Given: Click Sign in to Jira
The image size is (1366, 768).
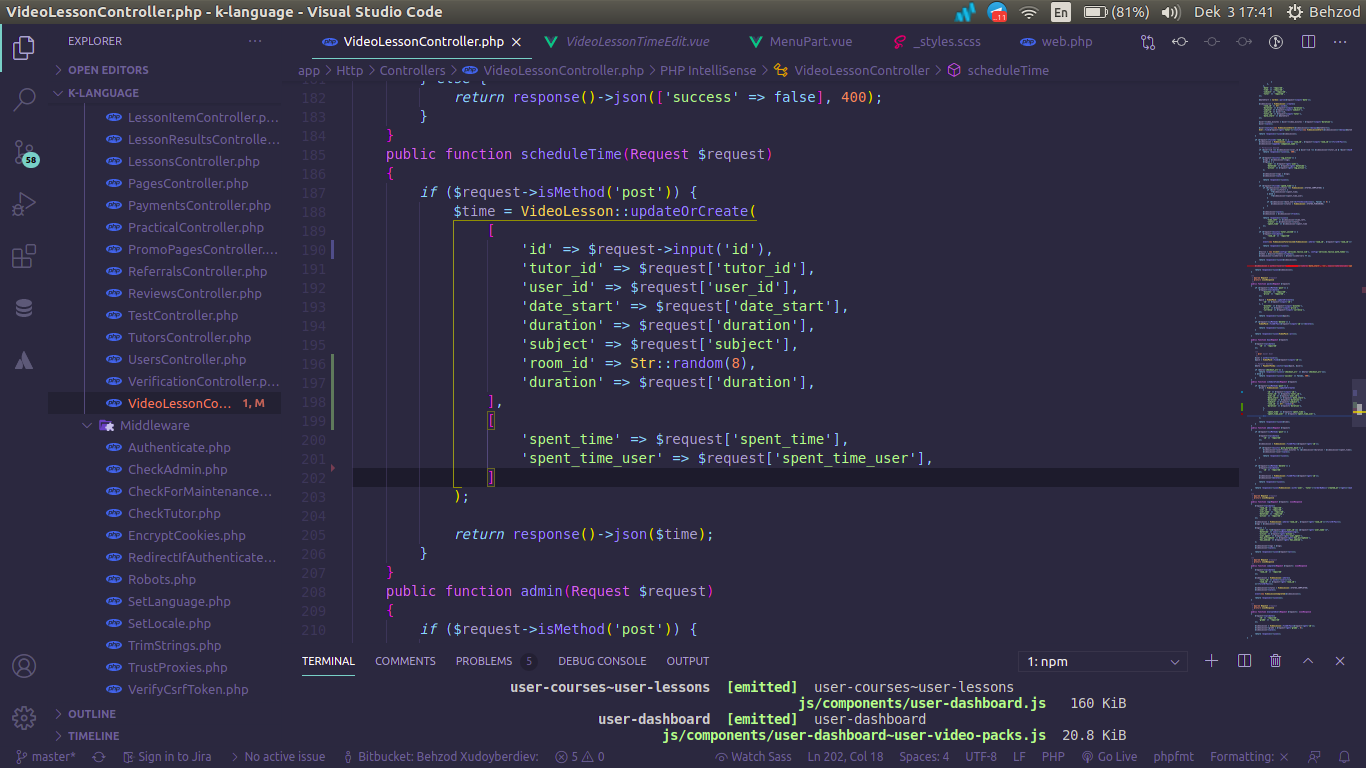Looking at the screenshot, I should point(167,757).
